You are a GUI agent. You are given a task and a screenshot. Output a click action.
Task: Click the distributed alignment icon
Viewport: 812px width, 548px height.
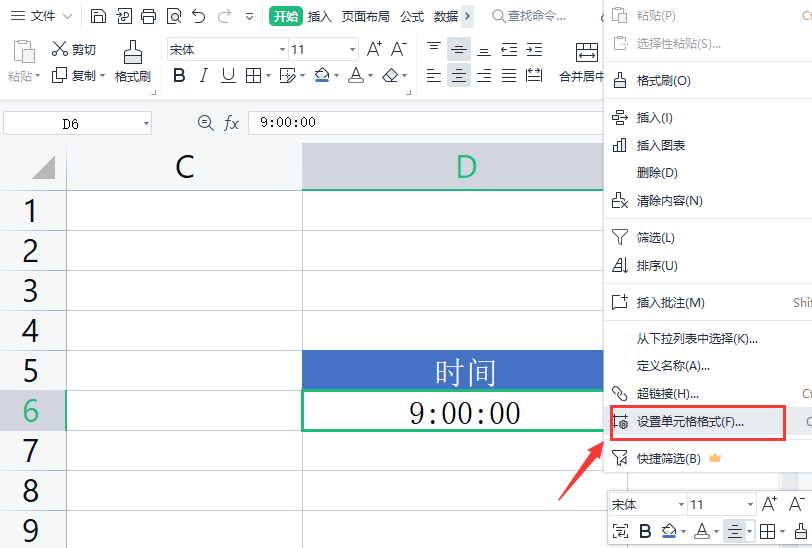coord(534,76)
